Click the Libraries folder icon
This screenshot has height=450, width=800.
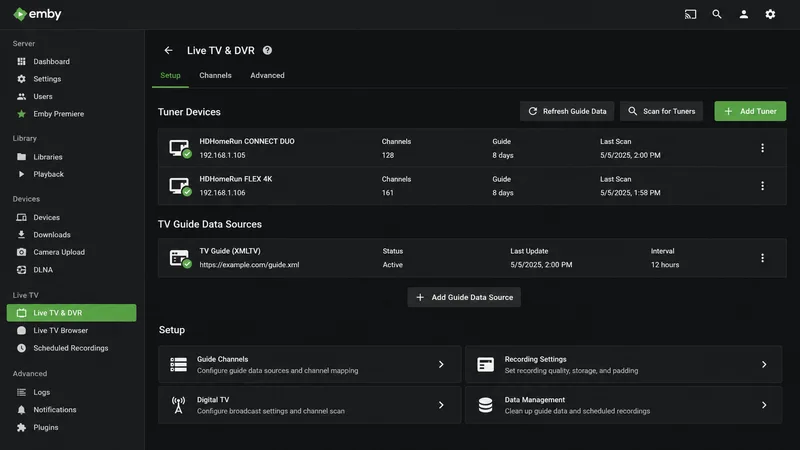click(x=21, y=157)
